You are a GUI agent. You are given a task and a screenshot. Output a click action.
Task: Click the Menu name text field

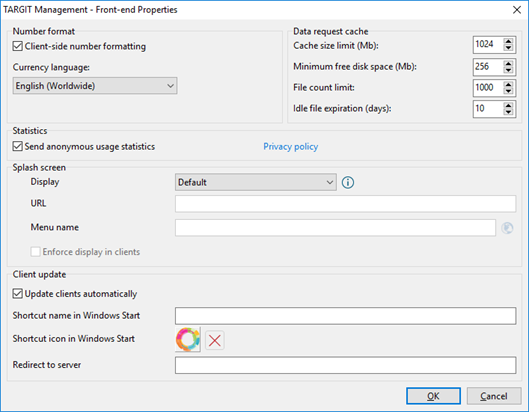(335, 228)
